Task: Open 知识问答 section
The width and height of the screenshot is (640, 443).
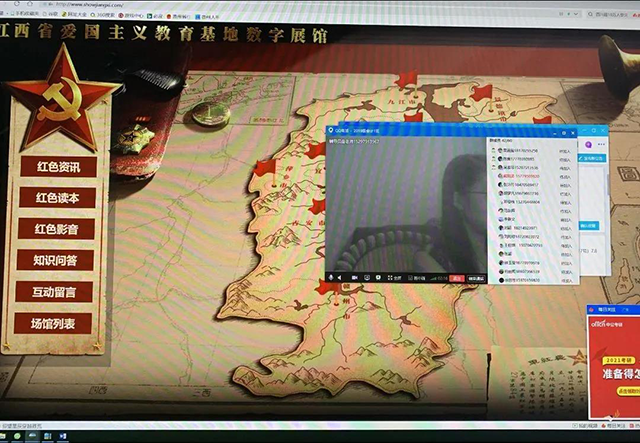Action: (x=64, y=260)
